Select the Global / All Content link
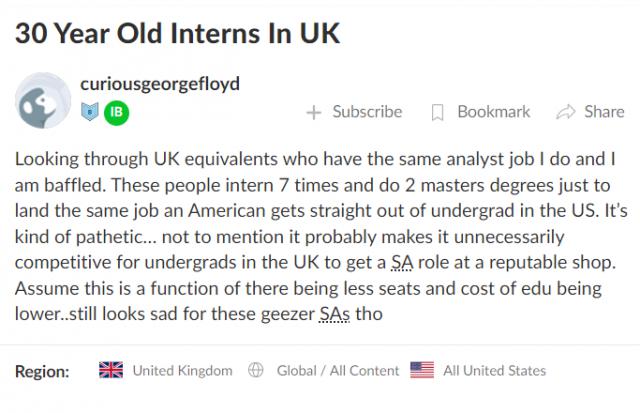The image size is (640, 413). [x=337, y=370]
